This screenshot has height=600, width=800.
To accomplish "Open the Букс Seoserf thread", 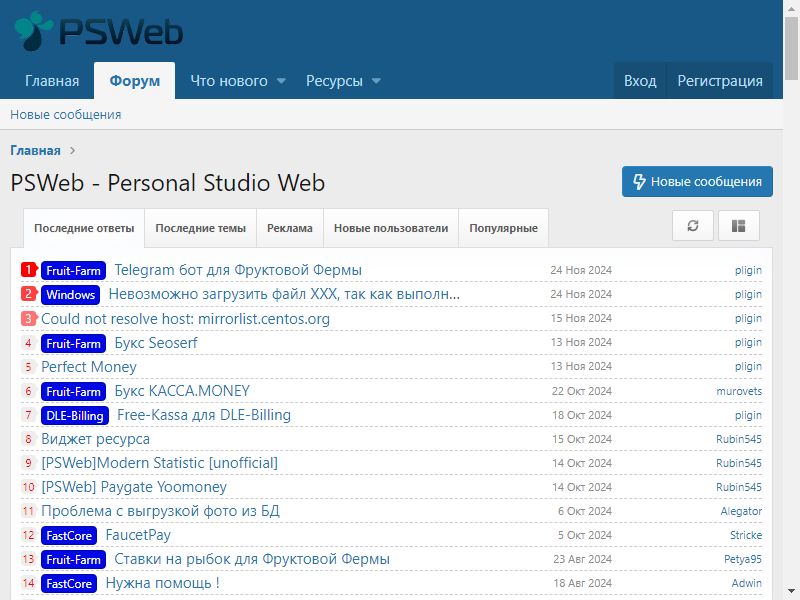I will coord(156,343).
